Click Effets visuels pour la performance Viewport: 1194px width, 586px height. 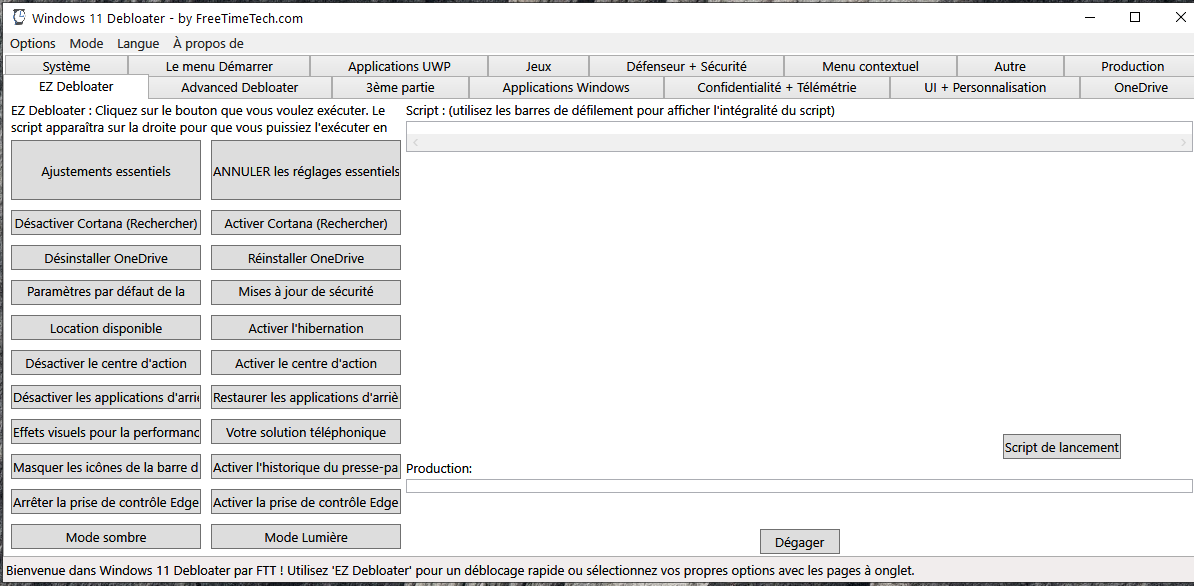pos(106,432)
